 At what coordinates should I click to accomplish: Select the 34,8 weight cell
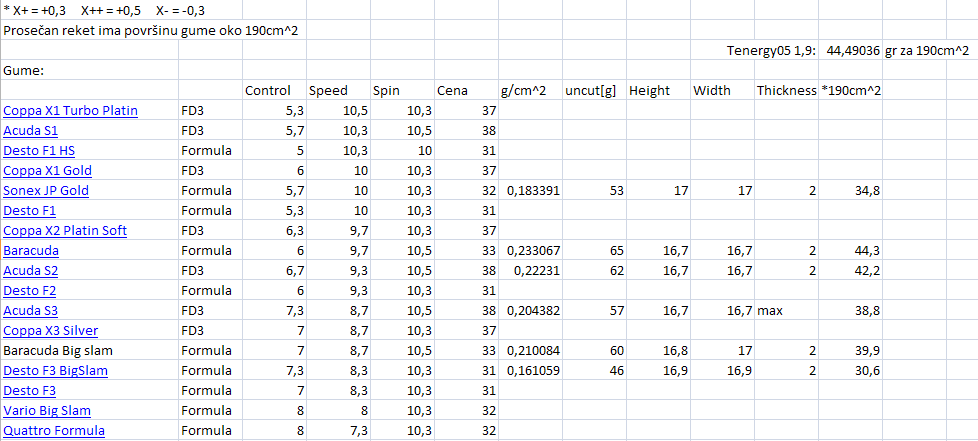pyautogui.click(x=850, y=191)
